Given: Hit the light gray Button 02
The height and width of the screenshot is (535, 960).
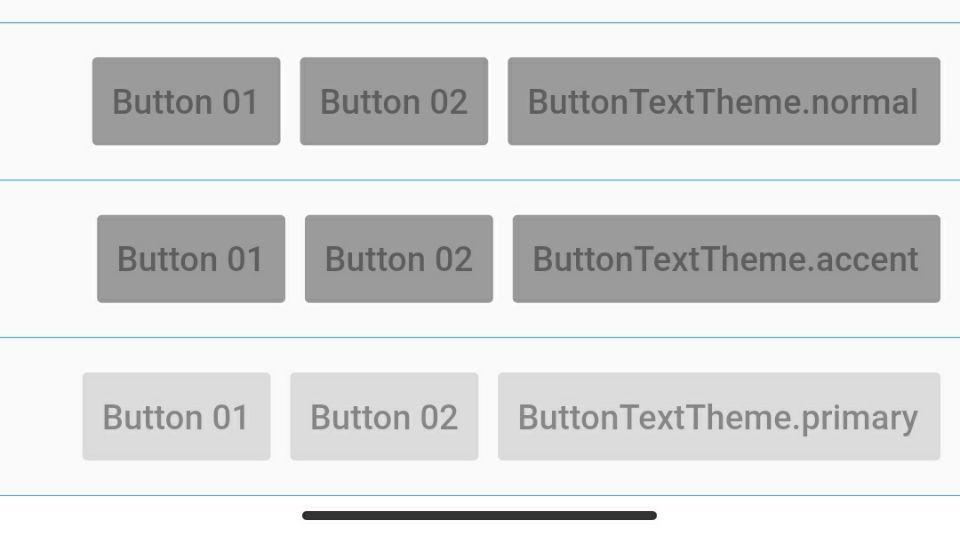Looking at the screenshot, I should [384, 417].
